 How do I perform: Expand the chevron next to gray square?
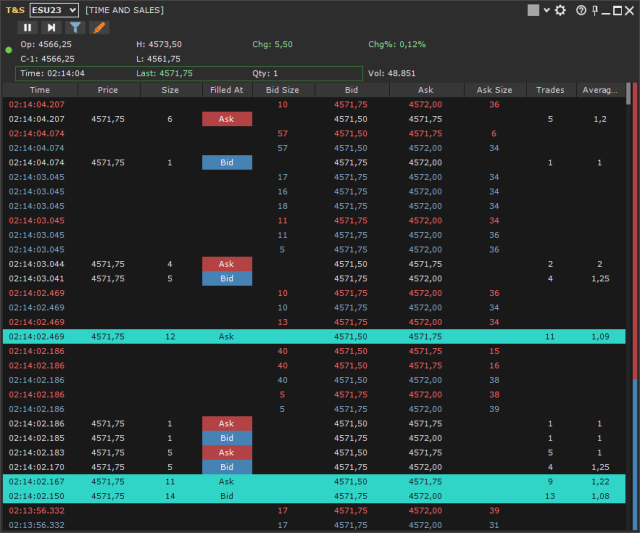(546, 10)
